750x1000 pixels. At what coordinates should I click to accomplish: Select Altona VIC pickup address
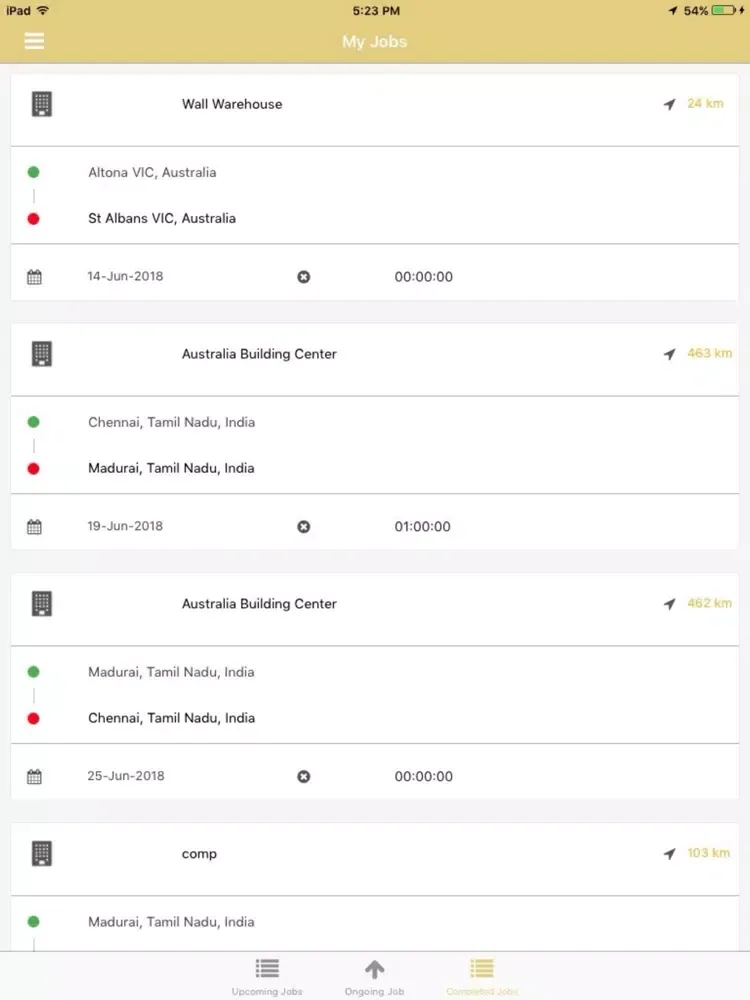click(x=152, y=172)
